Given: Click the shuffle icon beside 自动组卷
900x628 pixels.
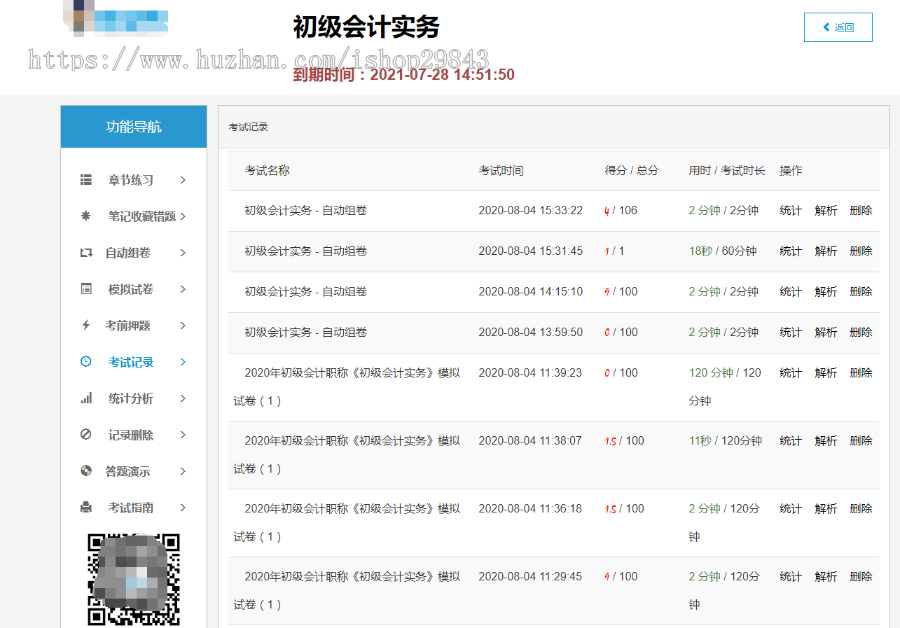Looking at the screenshot, I should click(x=86, y=253).
